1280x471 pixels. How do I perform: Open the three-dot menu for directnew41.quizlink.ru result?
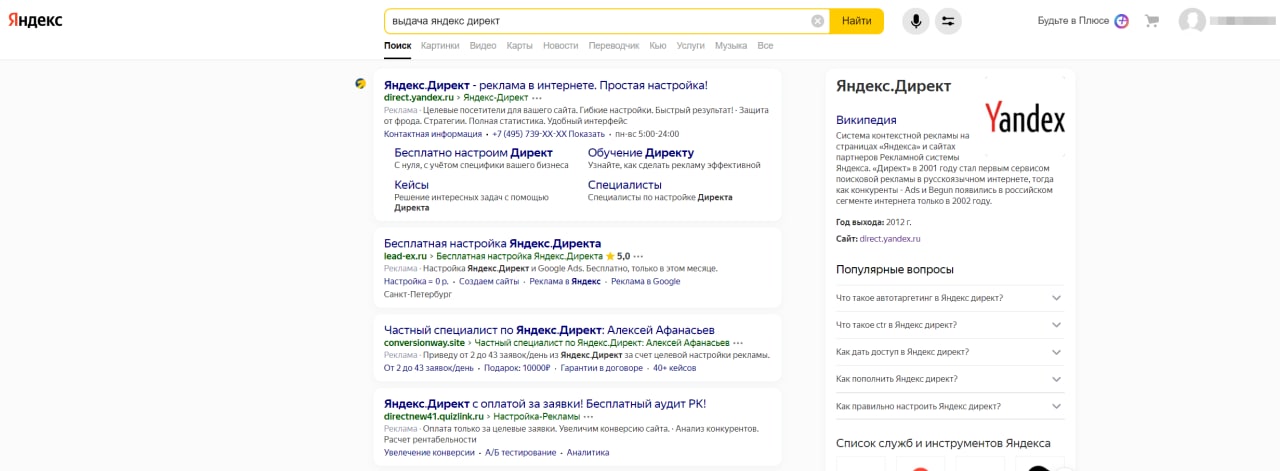point(588,416)
